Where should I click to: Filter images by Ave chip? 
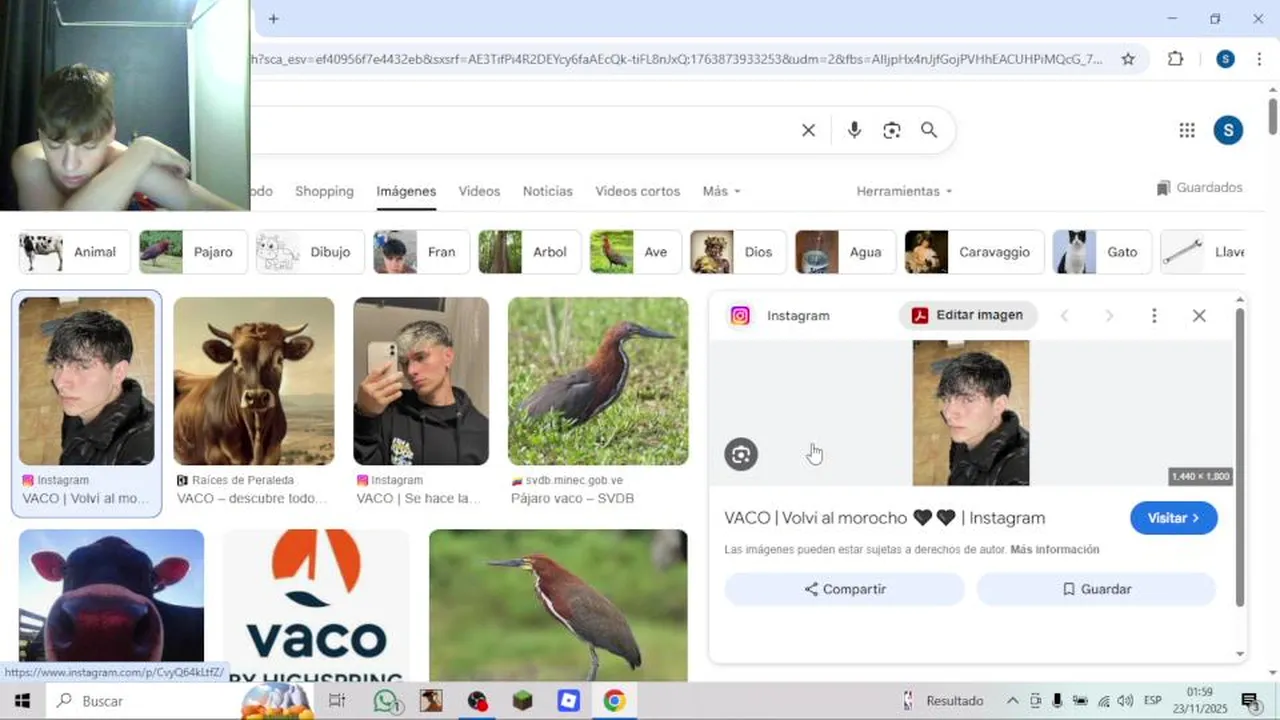[636, 252]
